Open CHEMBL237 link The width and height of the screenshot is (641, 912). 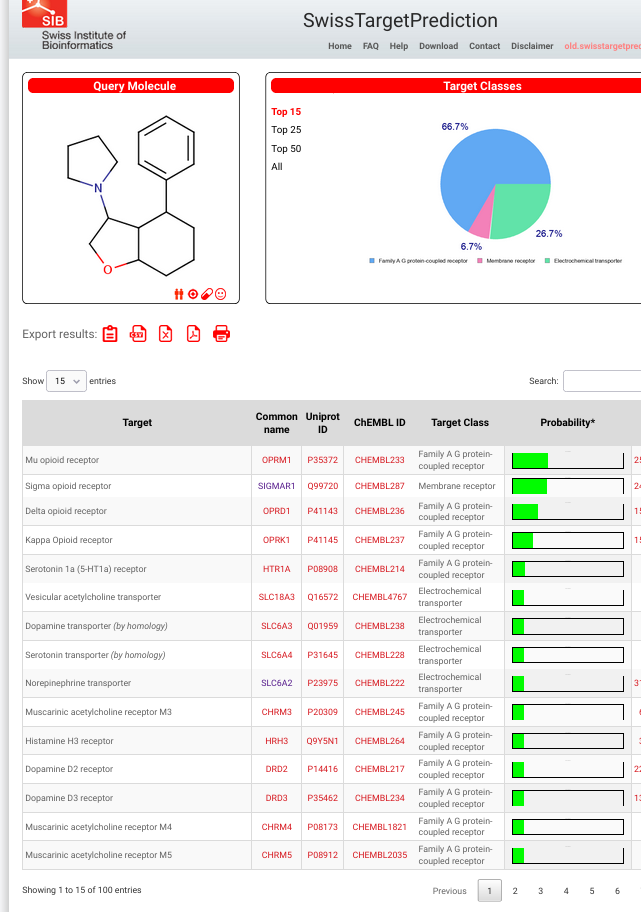click(x=379, y=540)
